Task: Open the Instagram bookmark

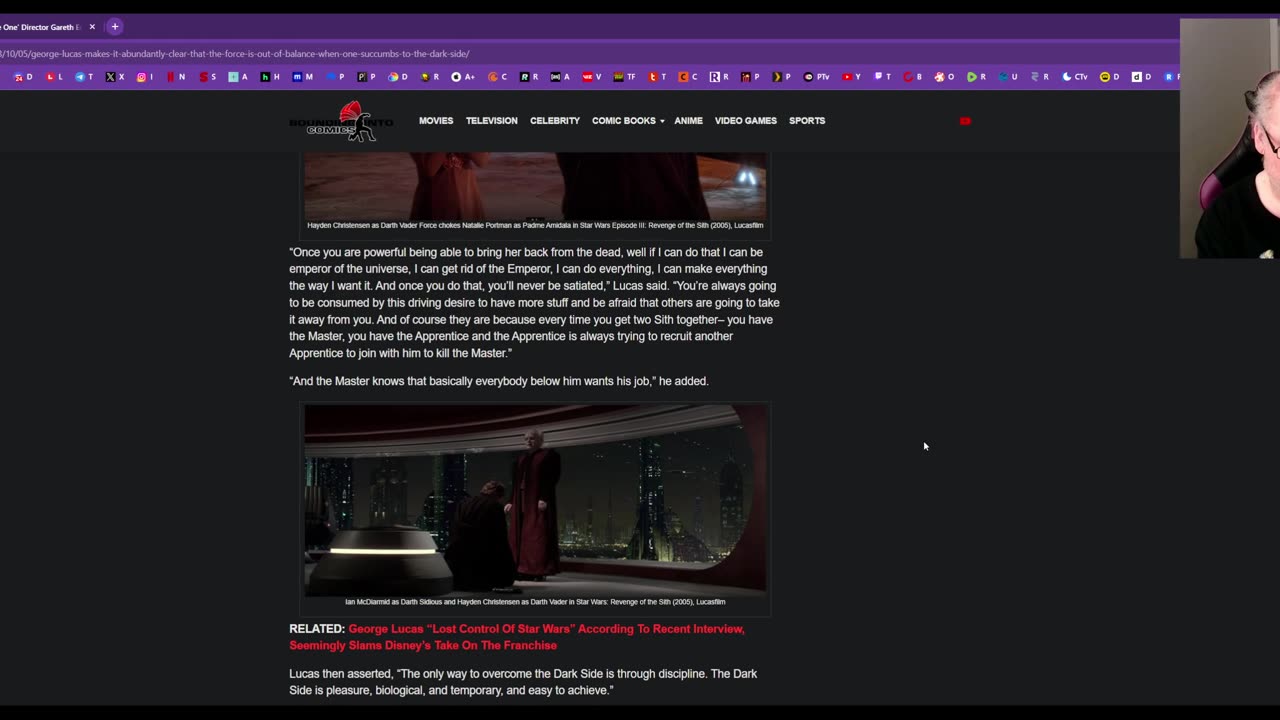Action: 145,77
